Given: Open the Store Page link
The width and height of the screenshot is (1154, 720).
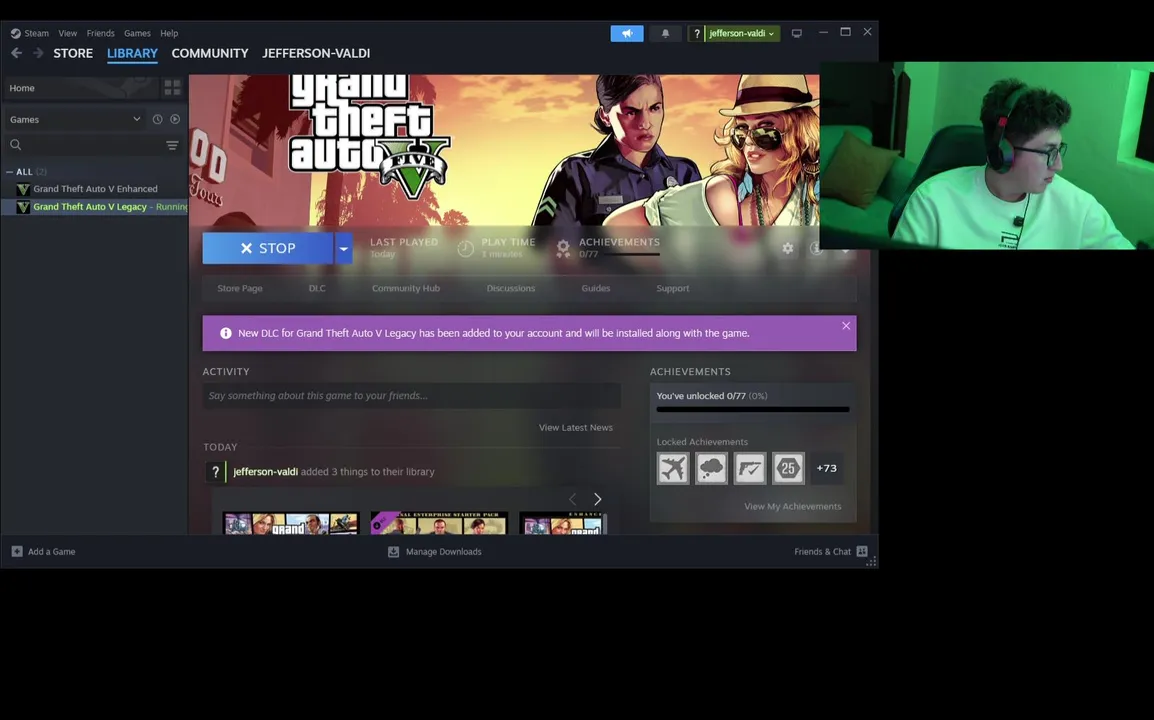Looking at the screenshot, I should coord(240,289).
